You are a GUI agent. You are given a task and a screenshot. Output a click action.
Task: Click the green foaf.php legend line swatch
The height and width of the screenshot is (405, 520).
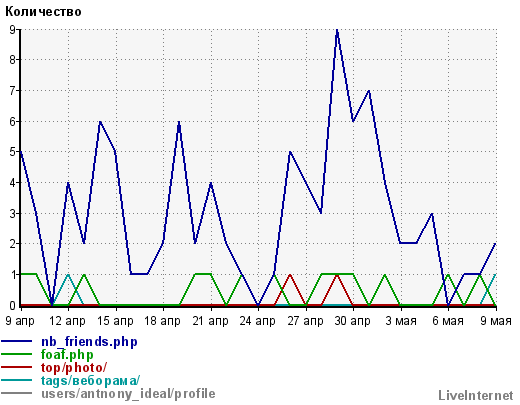pos(17,354)
